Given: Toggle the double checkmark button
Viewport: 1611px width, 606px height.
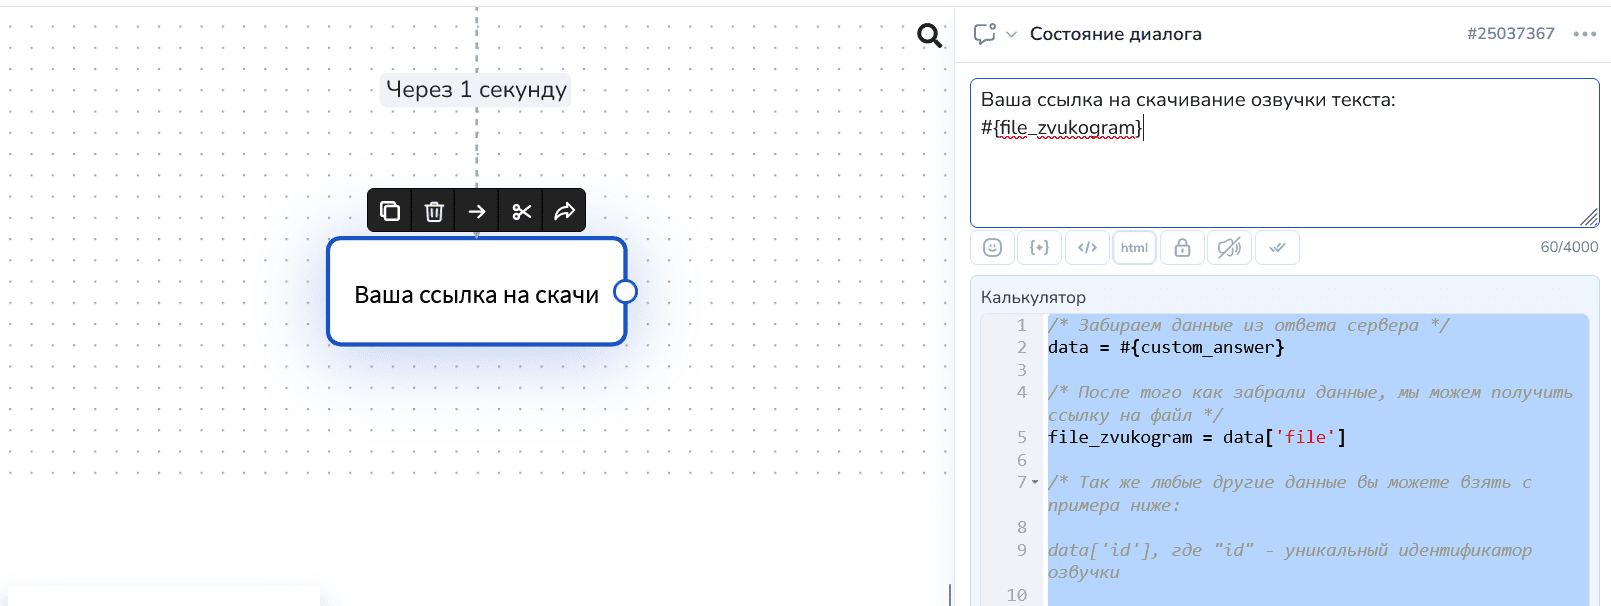Looking at the screenshot, I should (1277, 248).
